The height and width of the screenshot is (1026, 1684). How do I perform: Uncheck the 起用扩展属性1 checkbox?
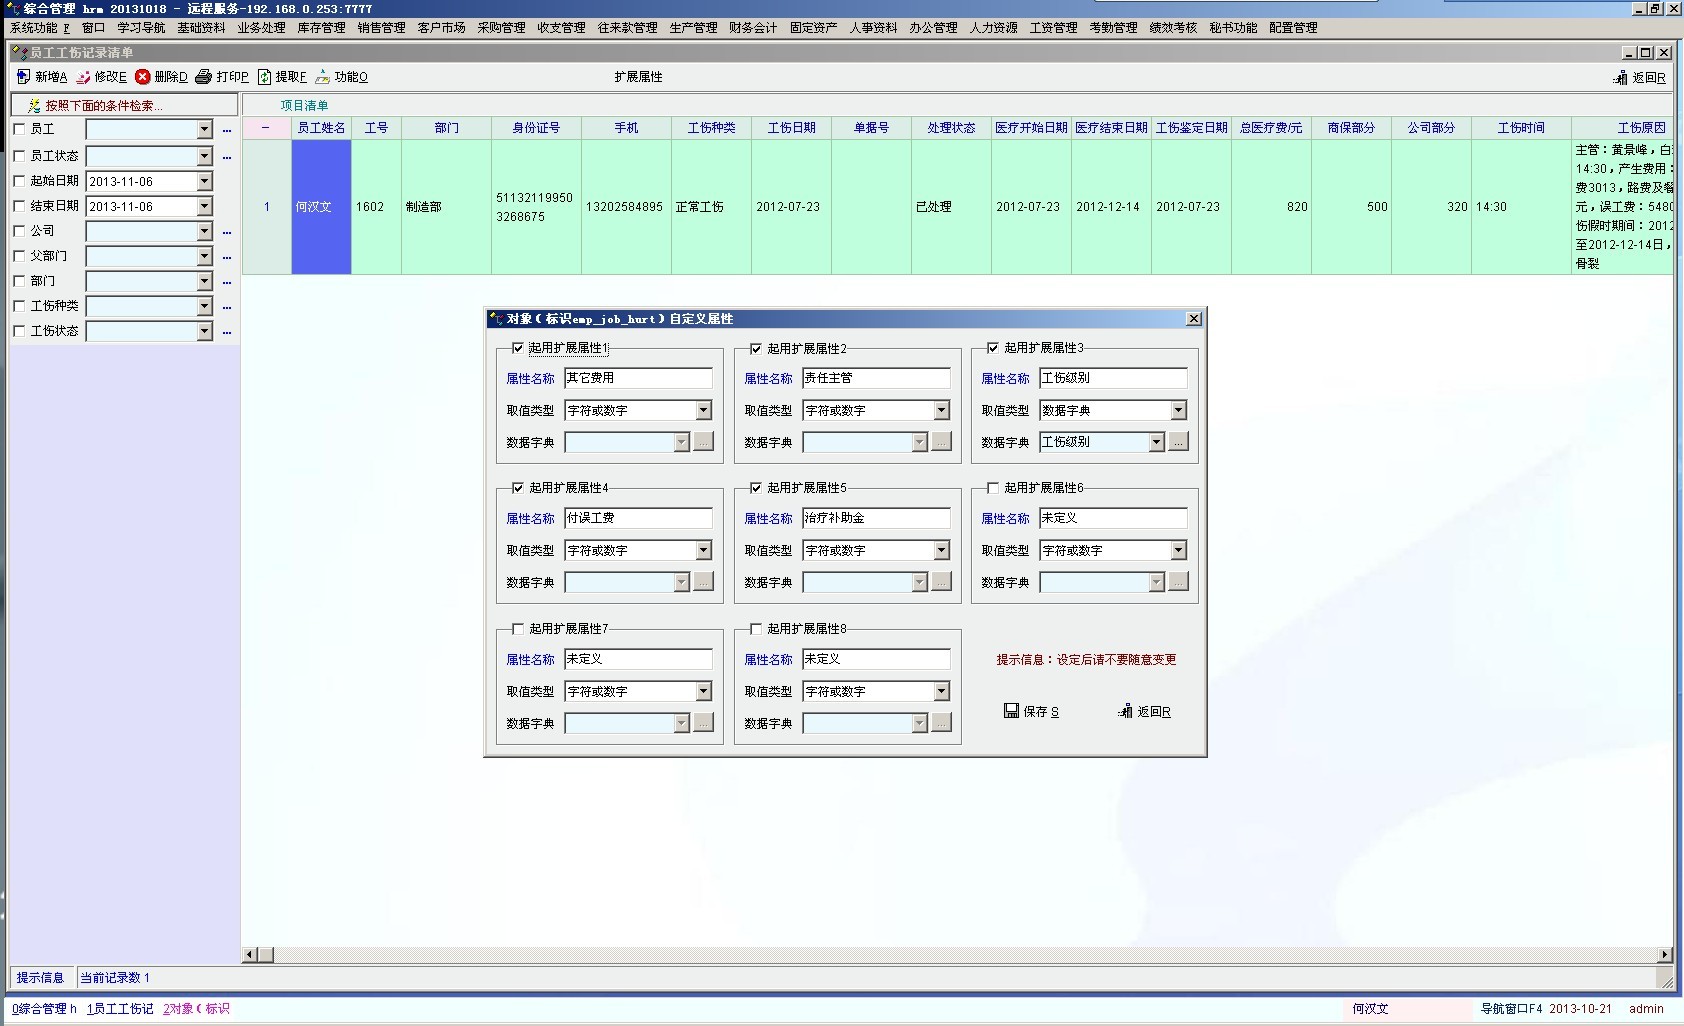click(x=518, y=348)
